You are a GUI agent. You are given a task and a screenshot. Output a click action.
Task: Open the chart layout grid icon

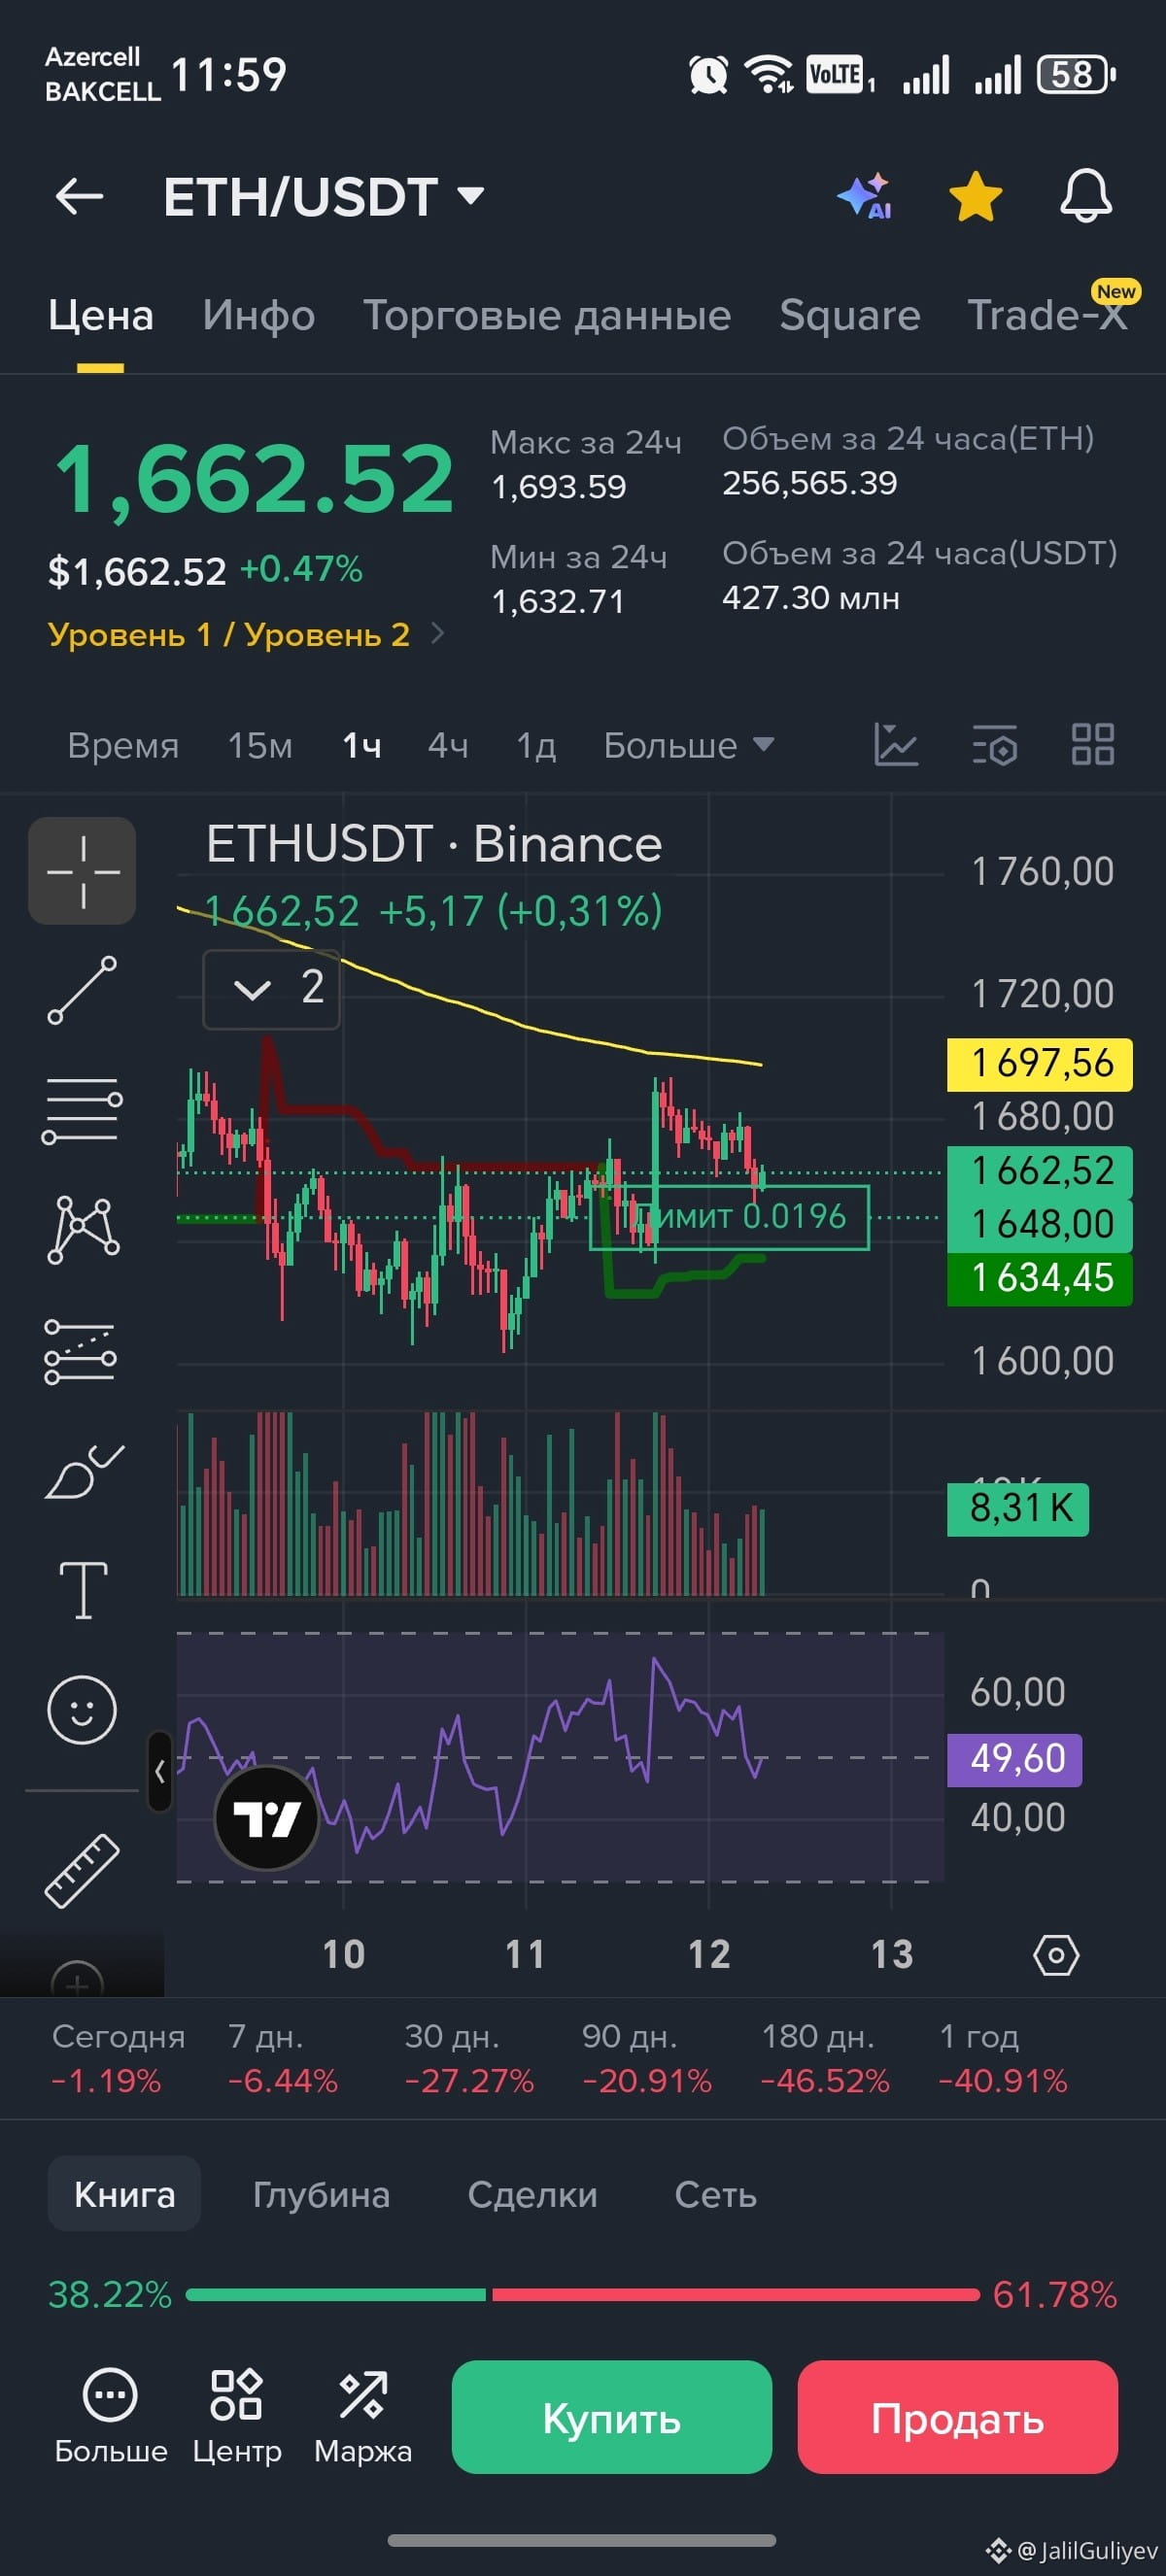point(1093,745)
